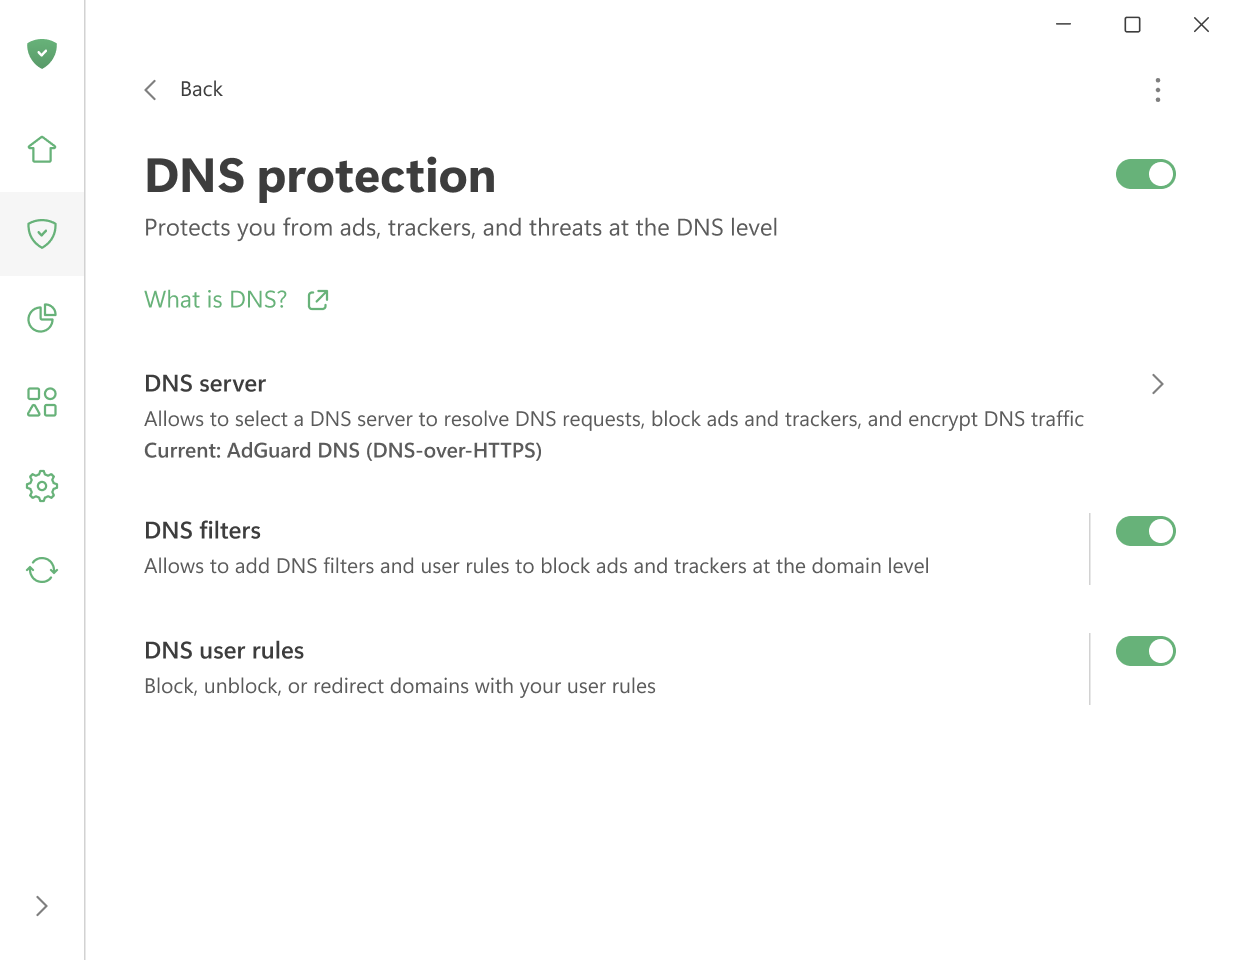Turn off the DNS filters toggle
The image size is (1236, 960).
(x=1146, y=531)
